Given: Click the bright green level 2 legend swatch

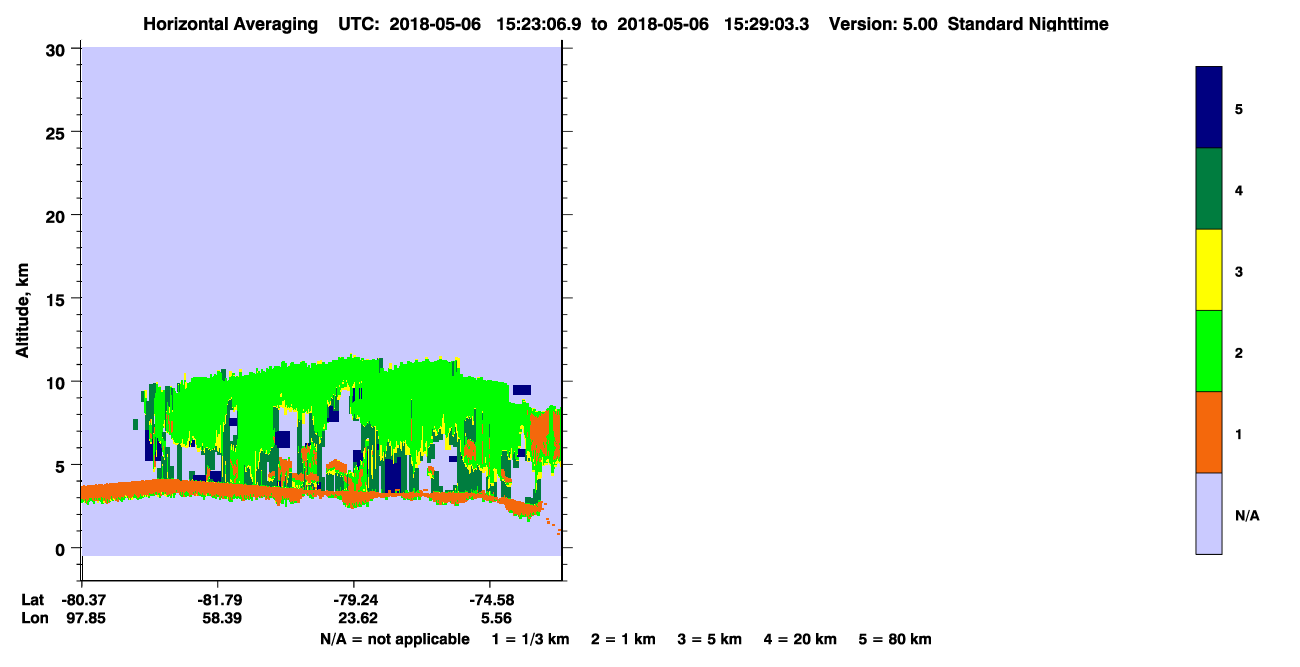Looking at the screenshot, I should (x=1208, y=351).
